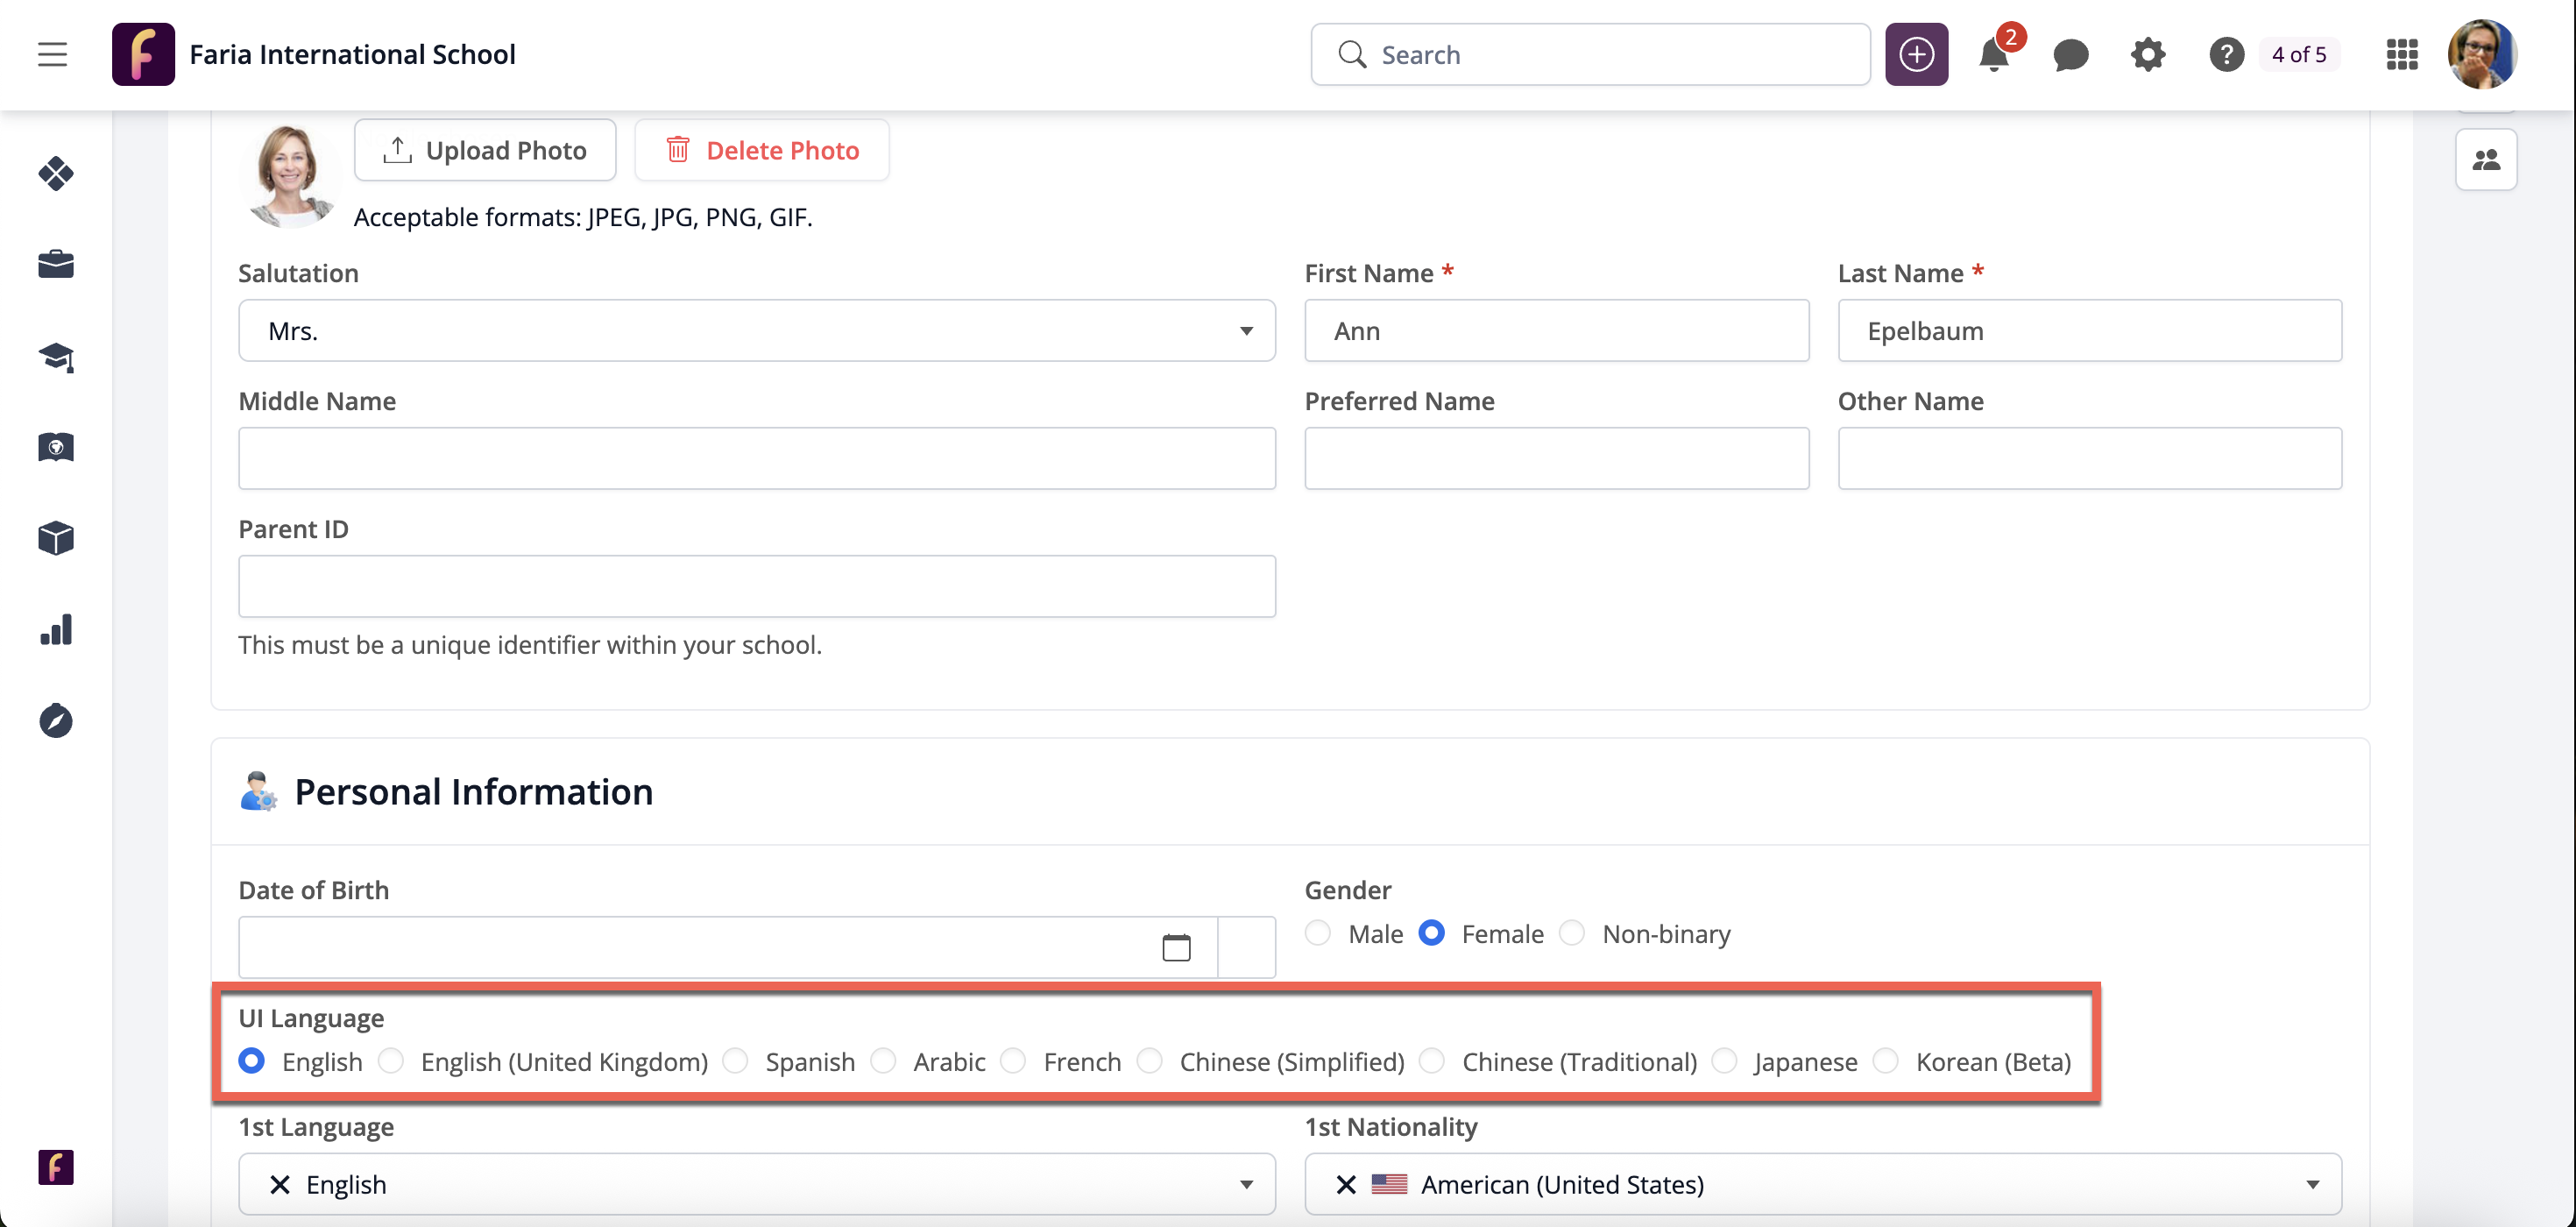Open the bar chart sidebar icon
This screenshot has height=1227, width=2576.
coord(56,630)
